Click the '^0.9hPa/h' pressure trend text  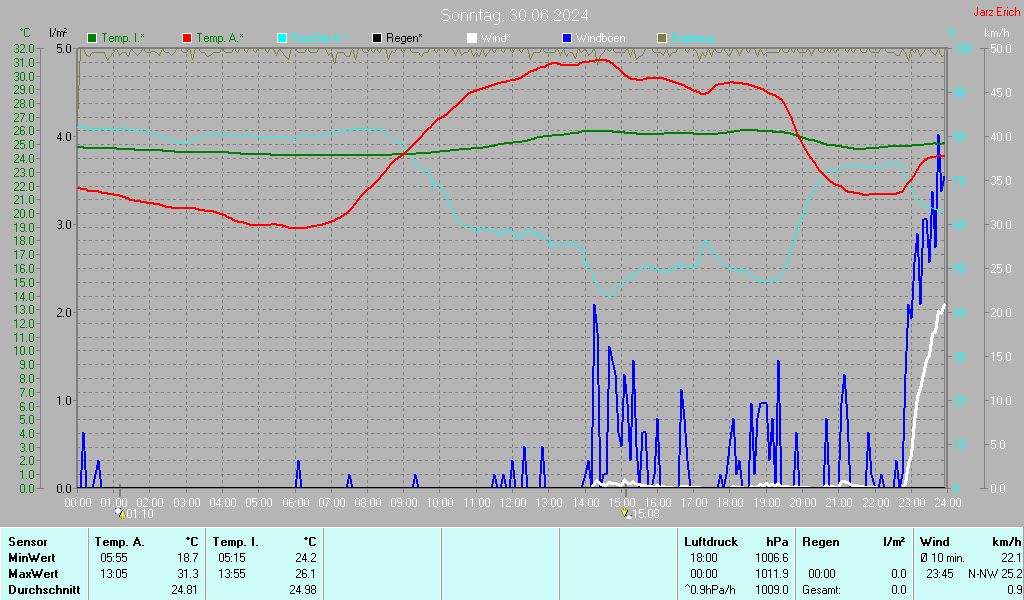point(710,590)
